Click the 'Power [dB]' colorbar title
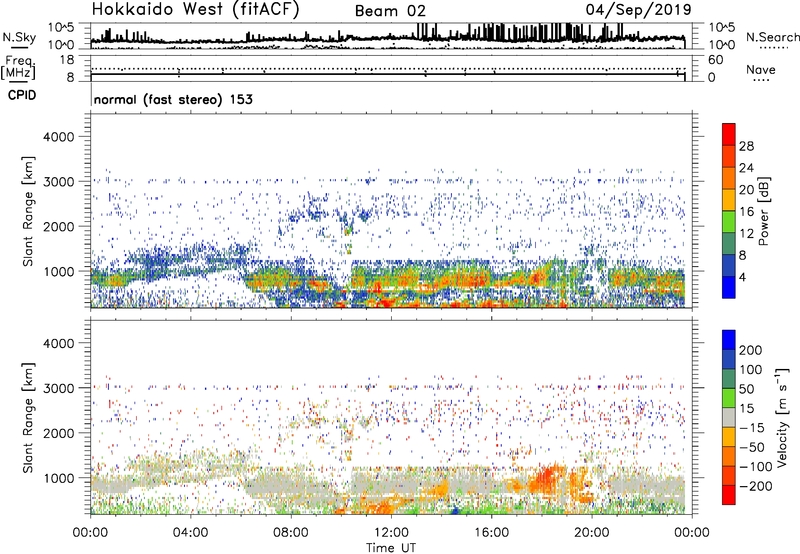This screenshot has width=800, height=554. point(763,211)
